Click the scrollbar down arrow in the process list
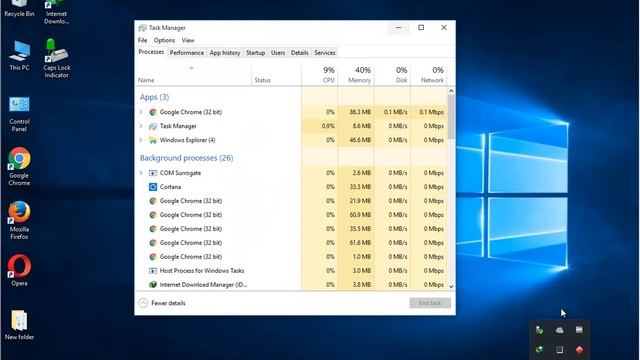The height and width of the screenshot is (360, 640). pos(451,287)
